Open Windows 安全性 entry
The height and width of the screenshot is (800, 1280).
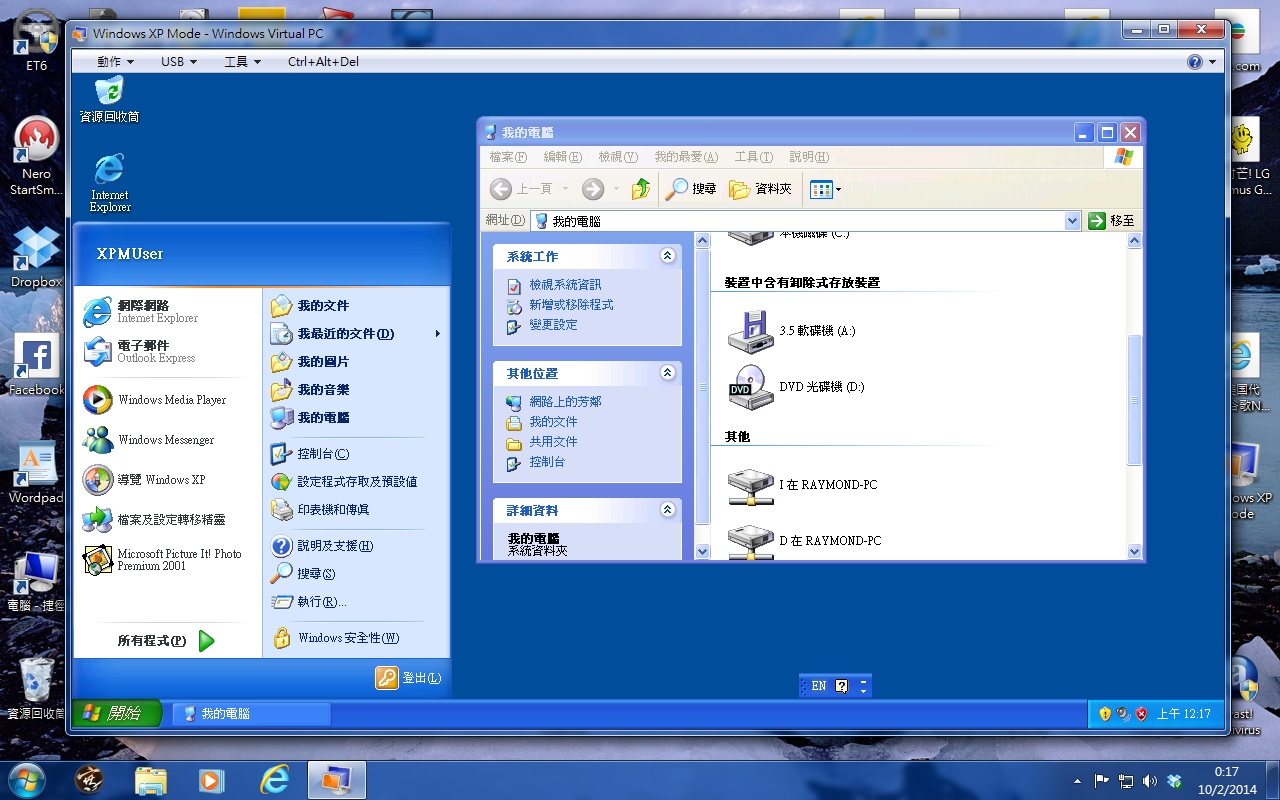(x=355, y=638)
